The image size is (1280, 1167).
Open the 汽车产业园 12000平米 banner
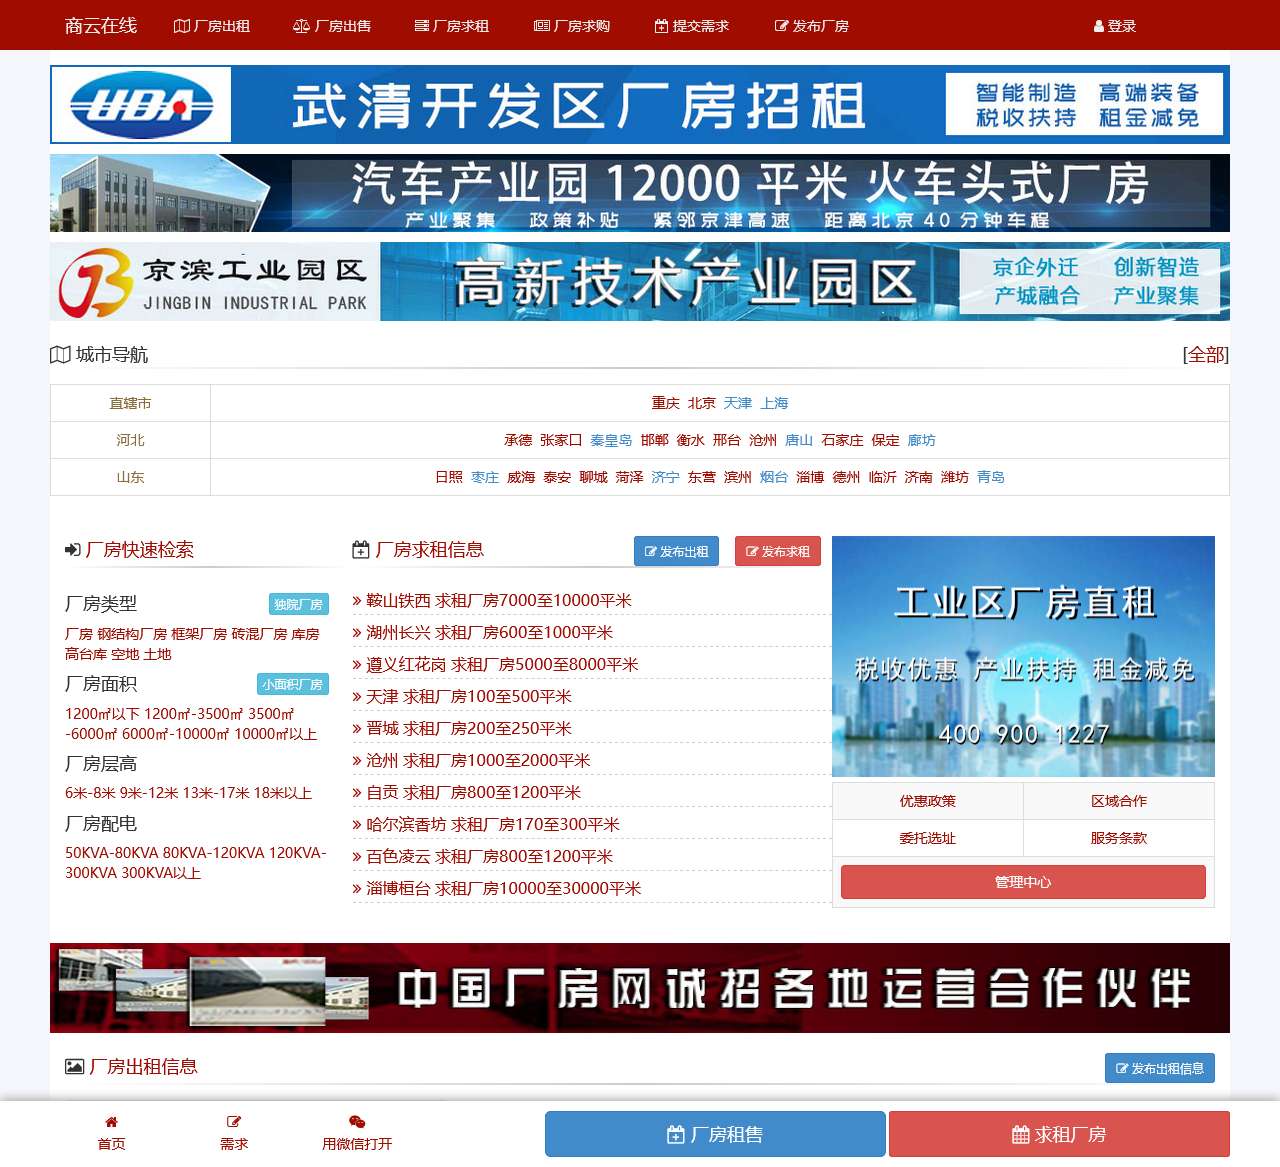640,193
